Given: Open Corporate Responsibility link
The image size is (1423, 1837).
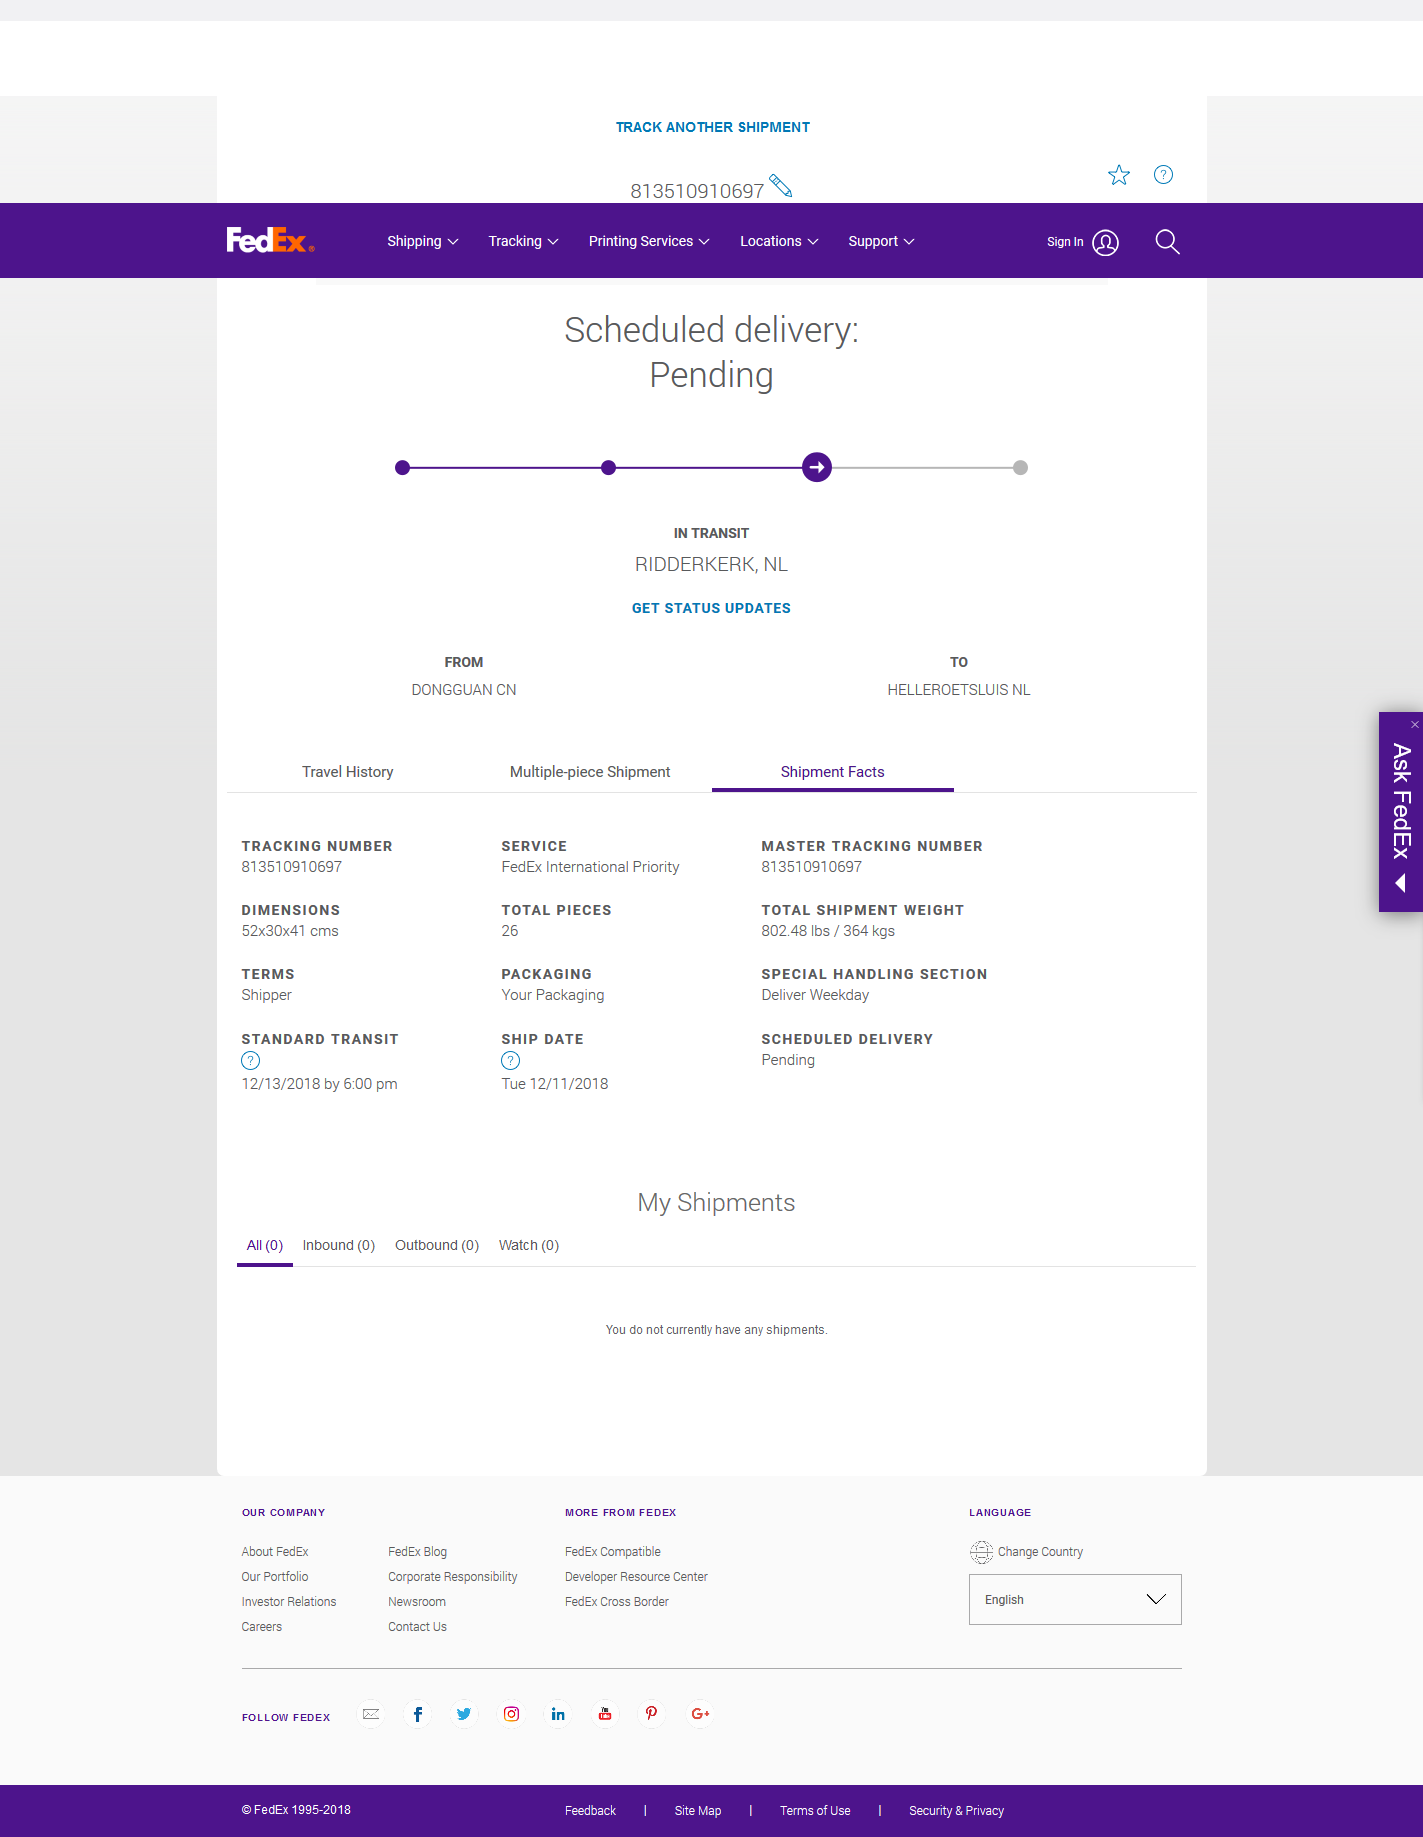Looking at the screenshot, I should coord(453,1577).
